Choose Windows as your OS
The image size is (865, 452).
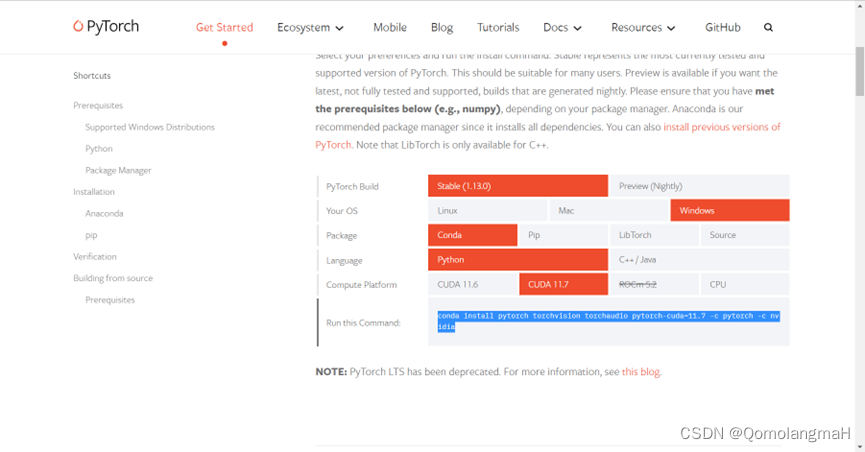click(730, 210)
